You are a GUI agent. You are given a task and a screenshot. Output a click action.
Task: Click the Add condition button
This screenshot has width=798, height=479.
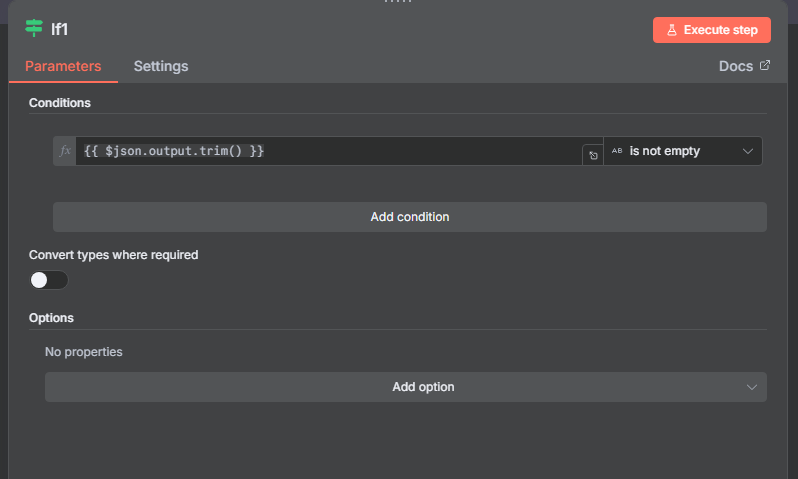point(409,216)
